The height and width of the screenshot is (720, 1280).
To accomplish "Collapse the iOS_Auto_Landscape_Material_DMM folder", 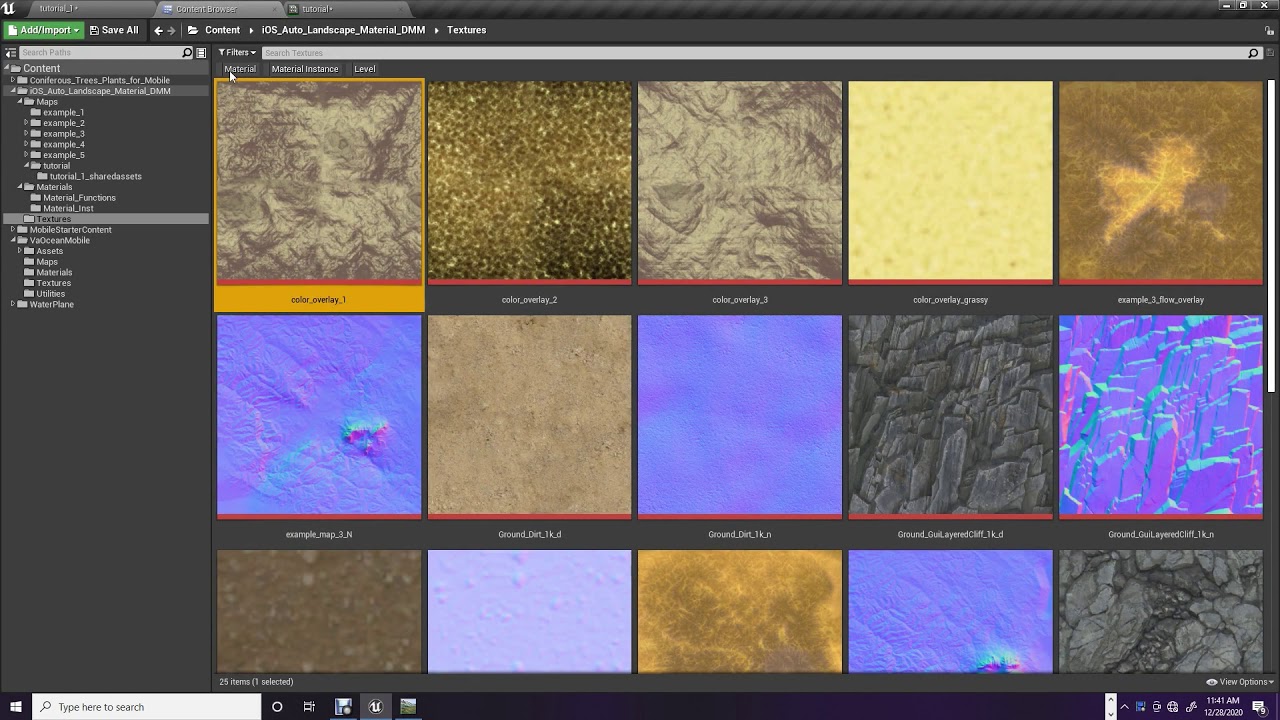I will click(13, 91).
